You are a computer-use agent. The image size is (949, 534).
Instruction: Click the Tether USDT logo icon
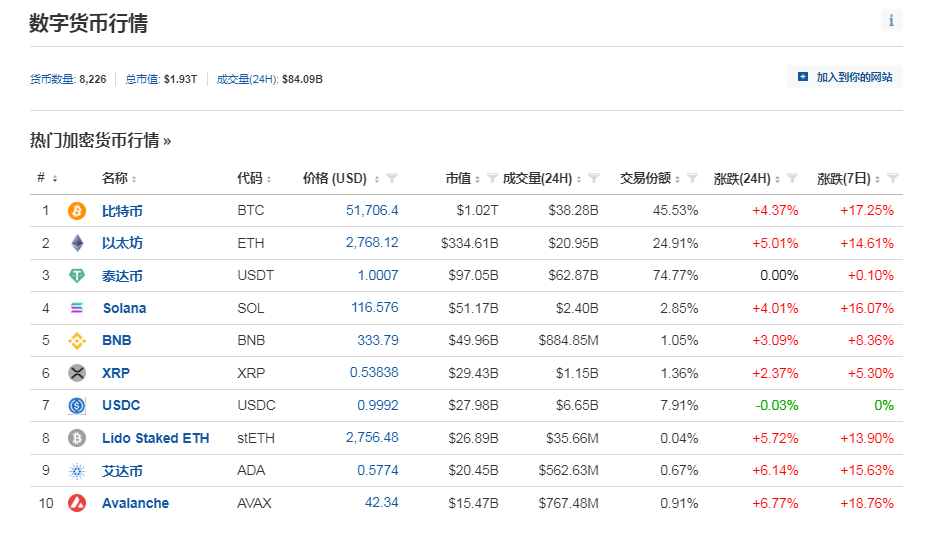[77, 276]
